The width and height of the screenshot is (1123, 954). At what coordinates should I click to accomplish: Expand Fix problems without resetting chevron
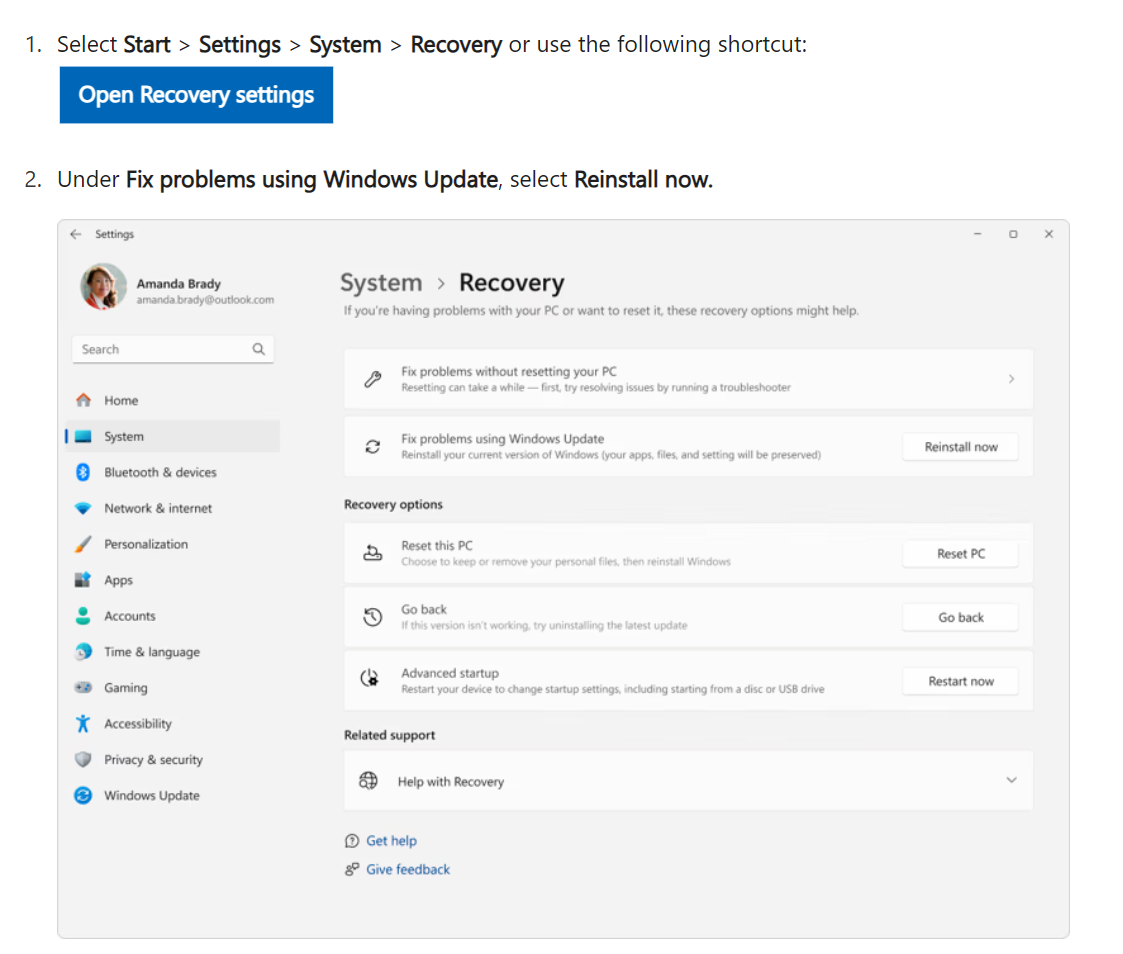1011,379
